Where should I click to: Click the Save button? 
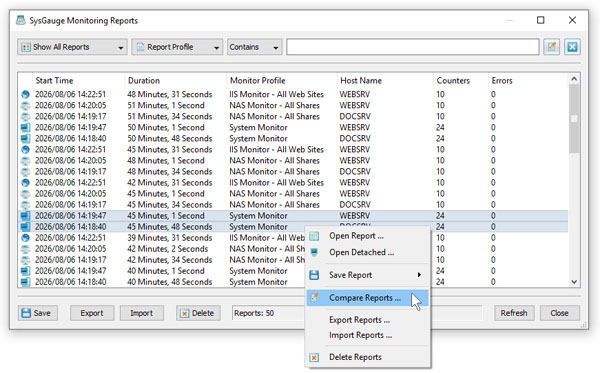[38, 313]
